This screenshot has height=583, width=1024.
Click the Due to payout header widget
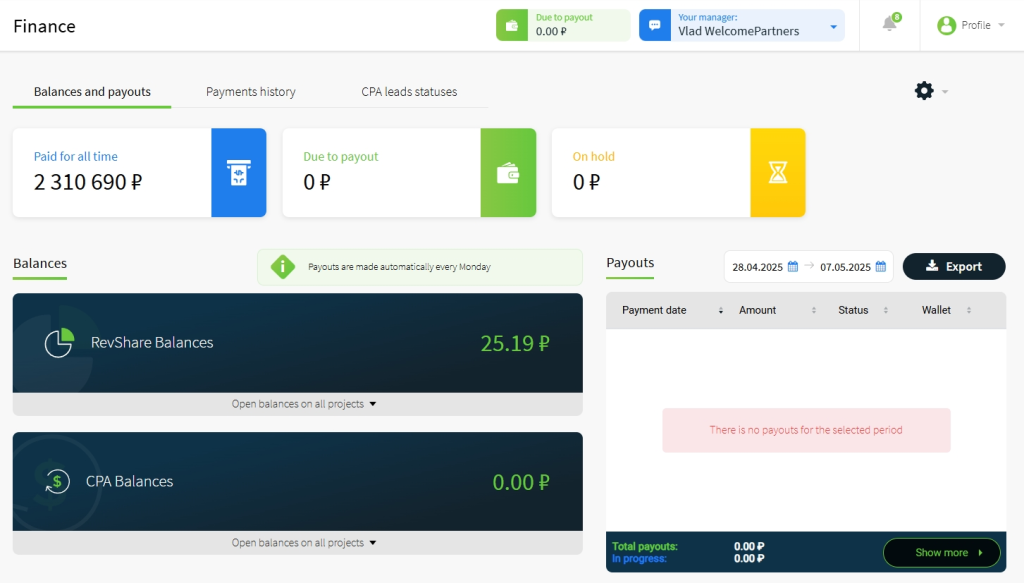563,25
